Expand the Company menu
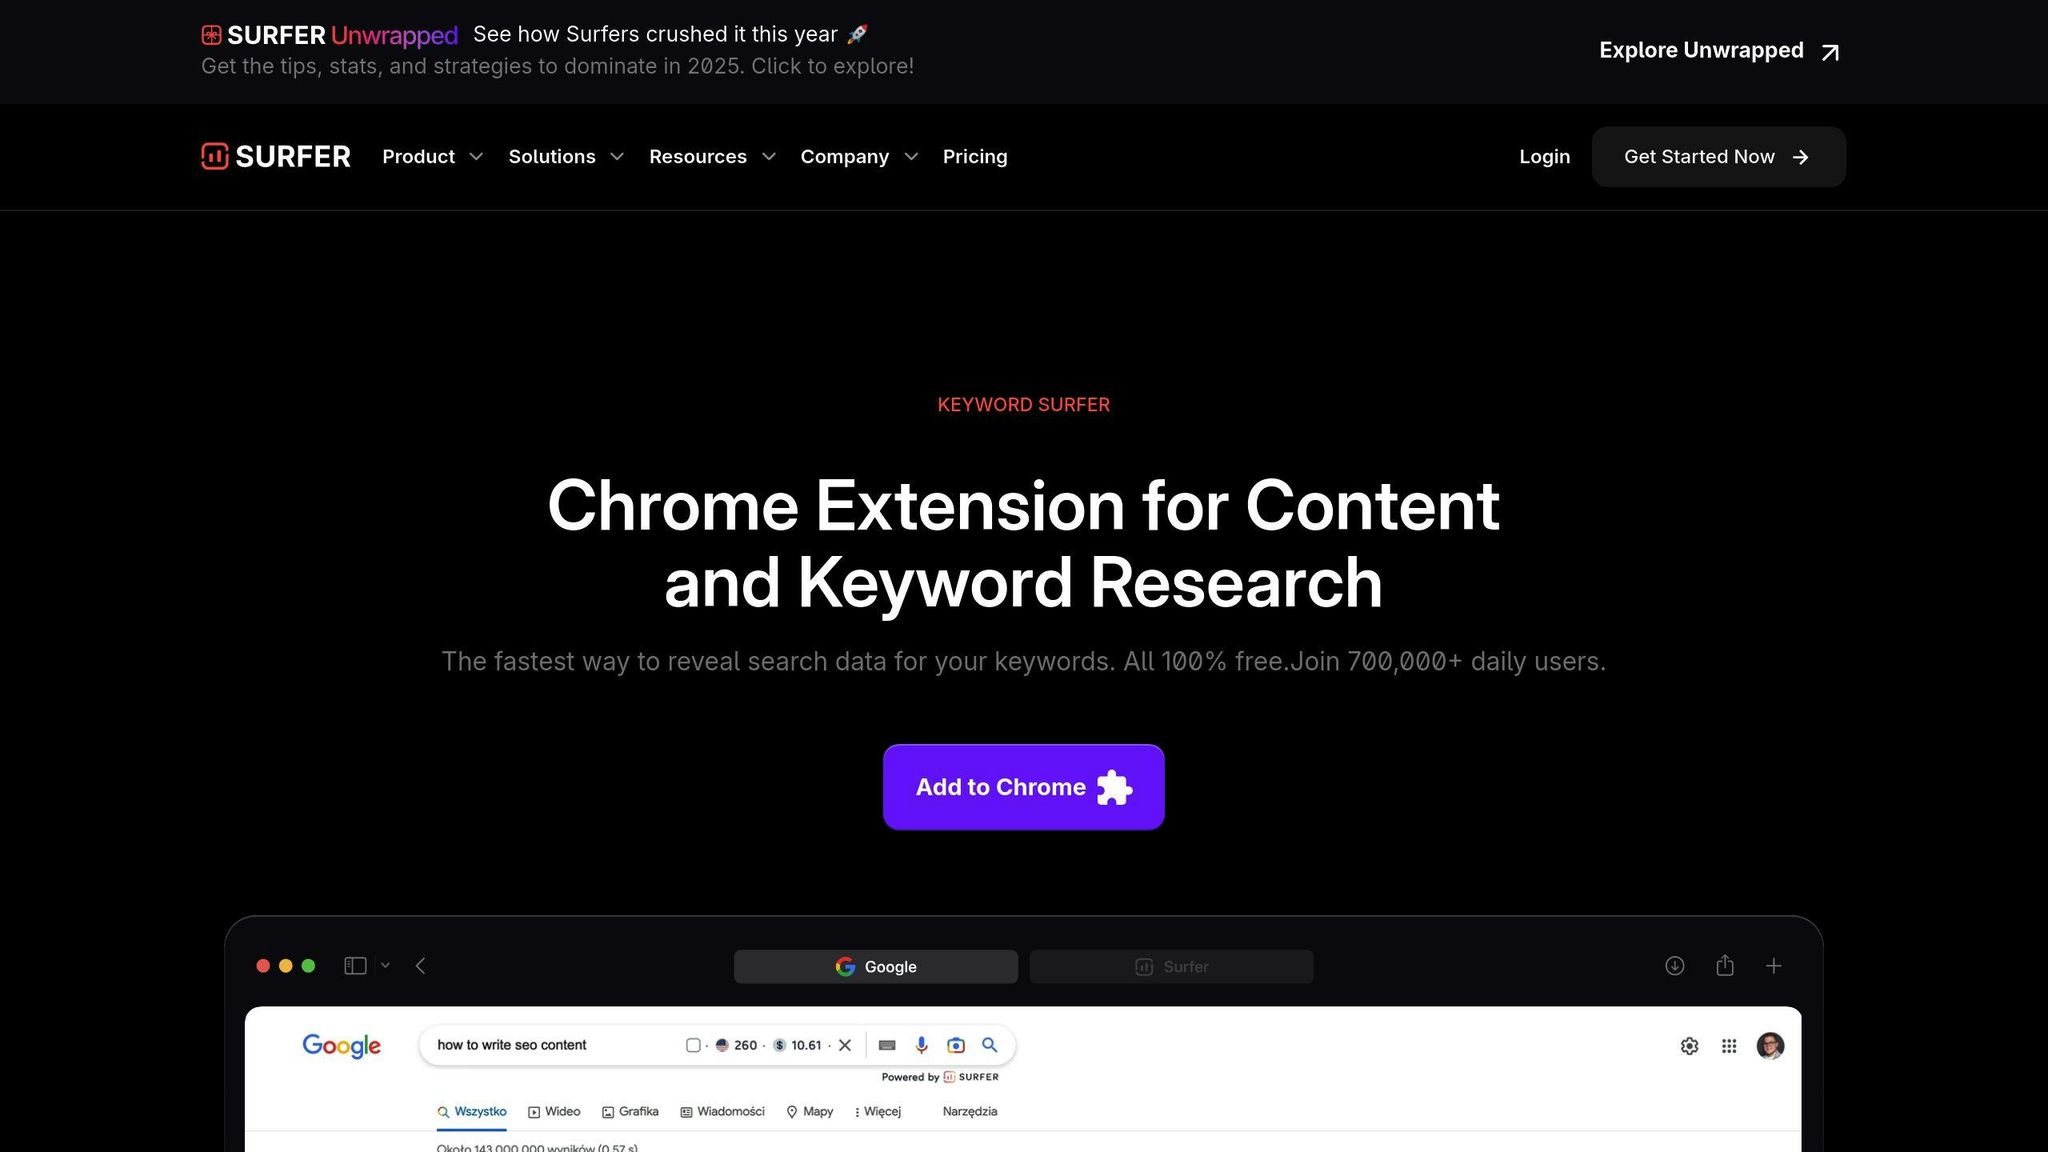This screenshot has height=1152, width=2048. 859,157
